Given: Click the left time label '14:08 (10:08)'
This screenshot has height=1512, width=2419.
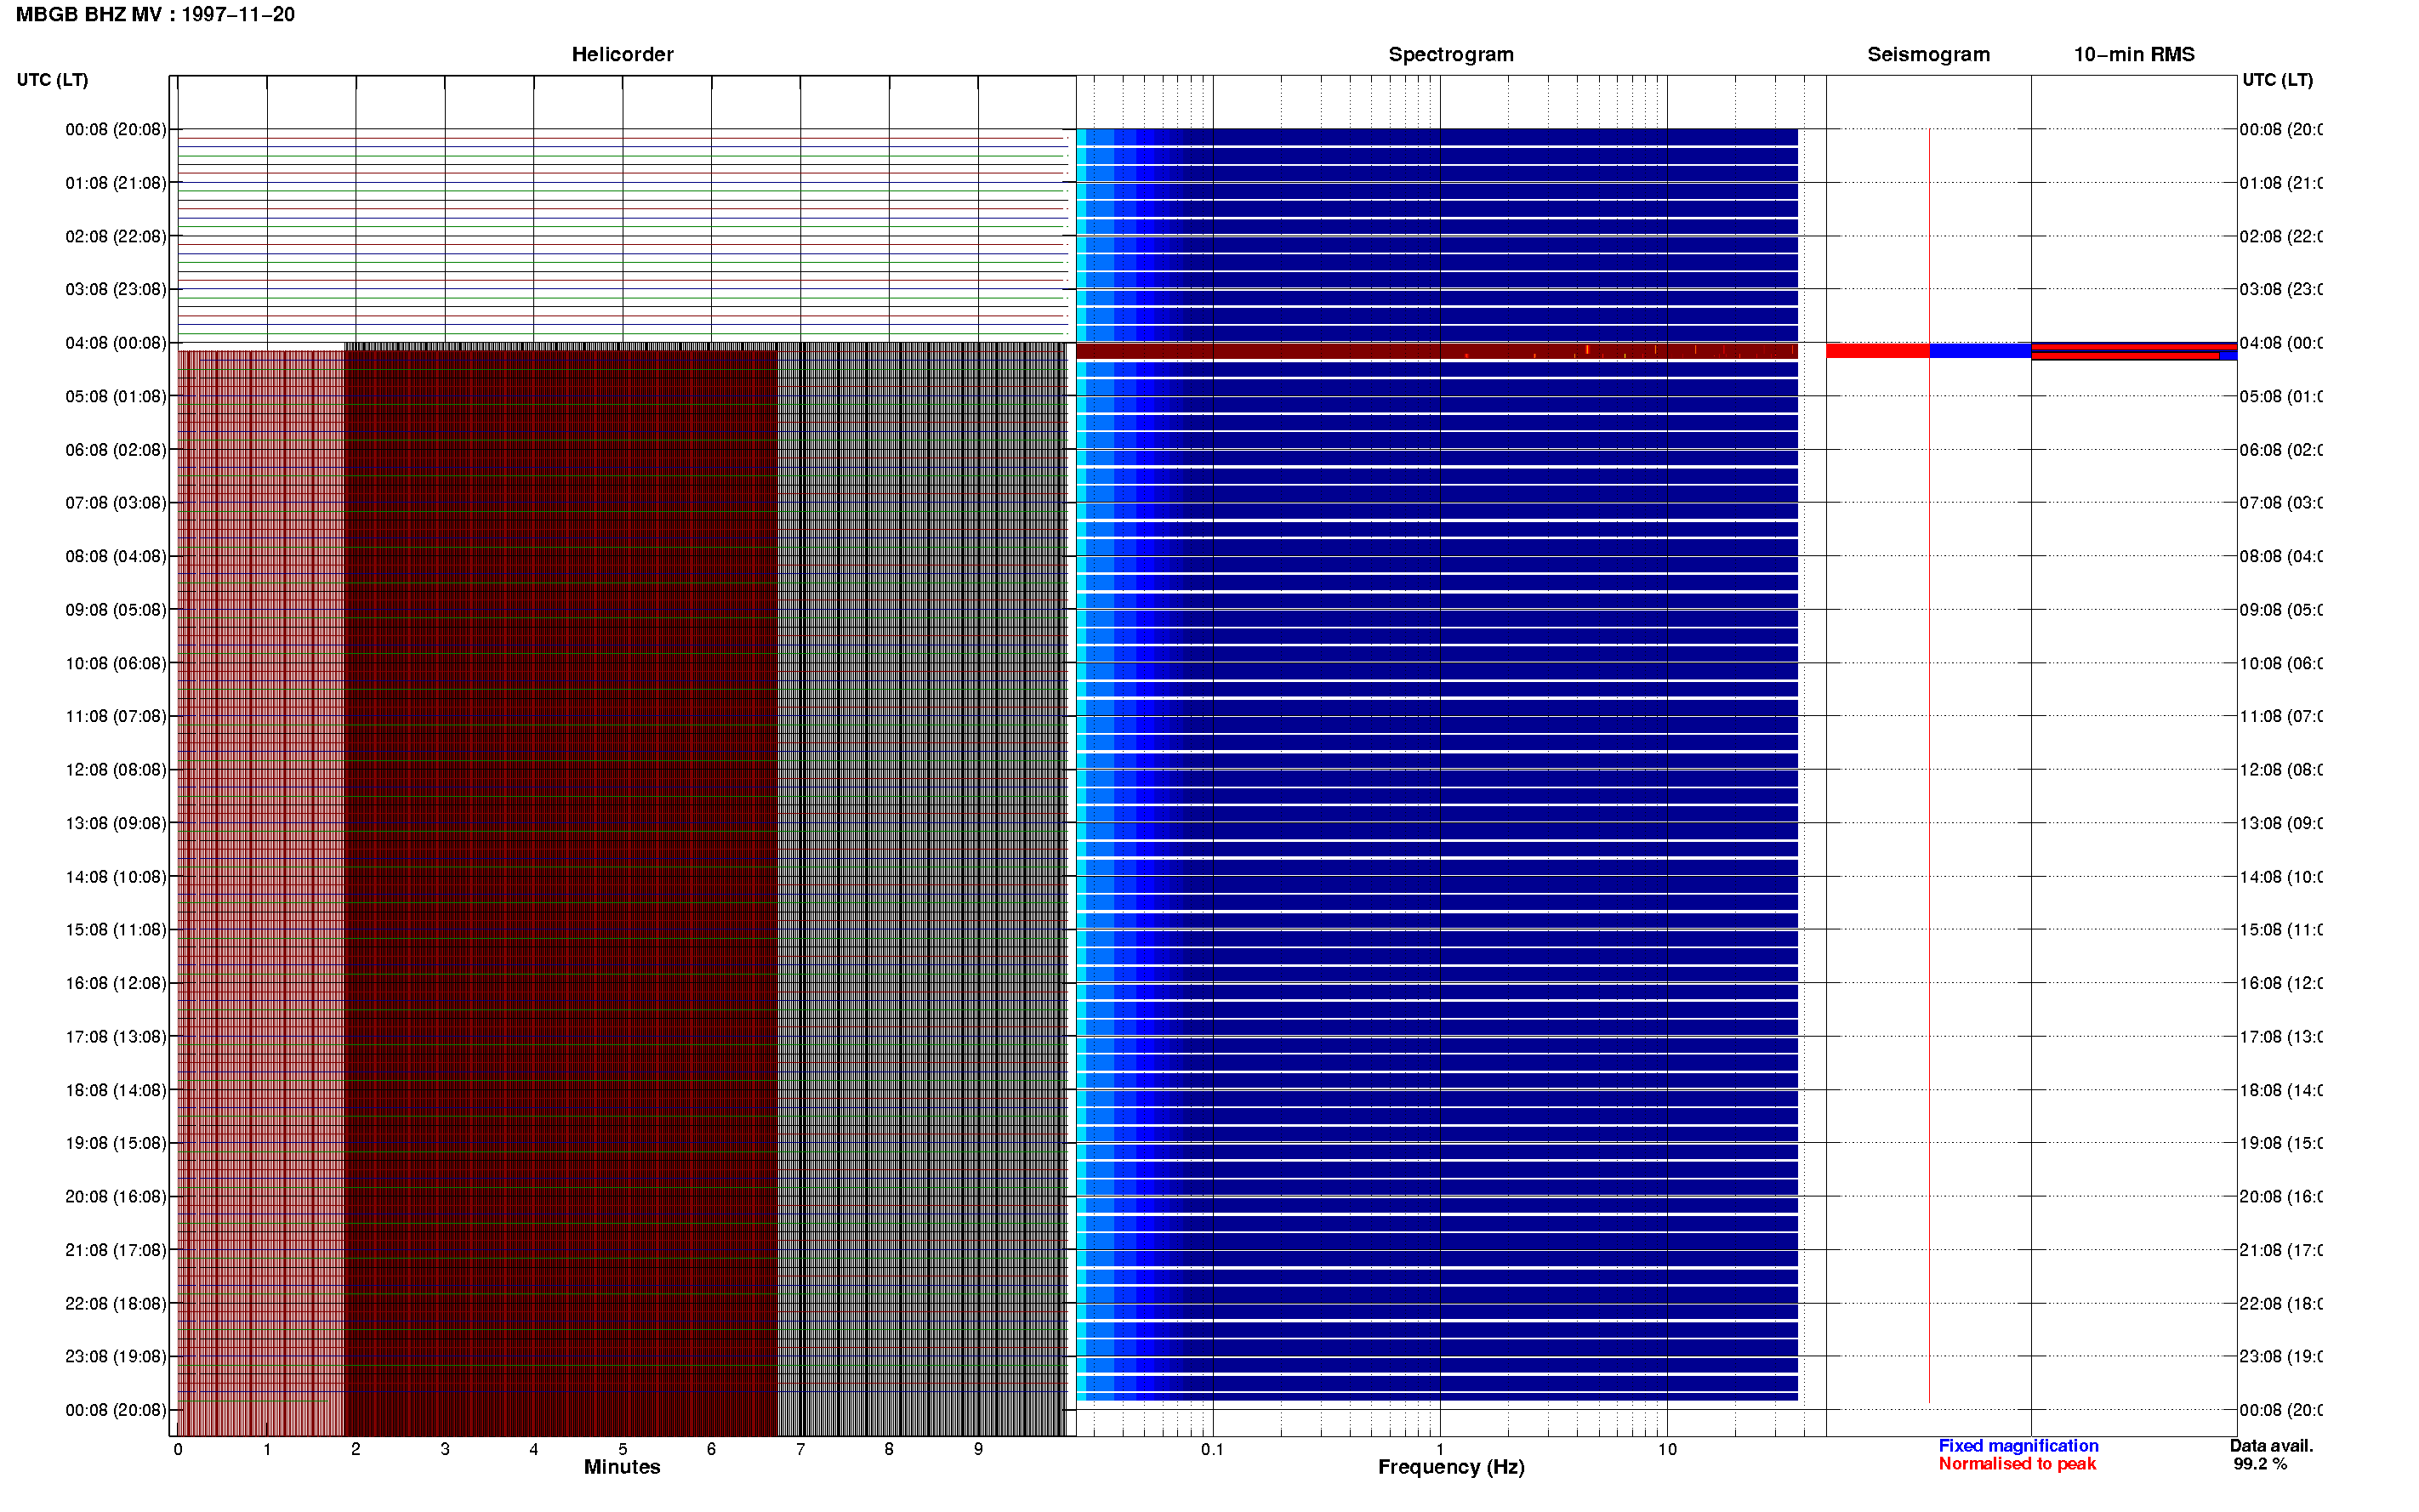Looking at the screenshot, I should click(x=116, y=877).
